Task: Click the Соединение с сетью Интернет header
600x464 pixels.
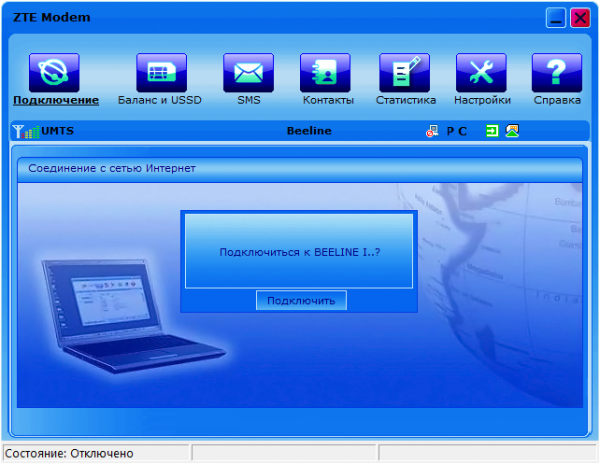Action: point(112,168)
